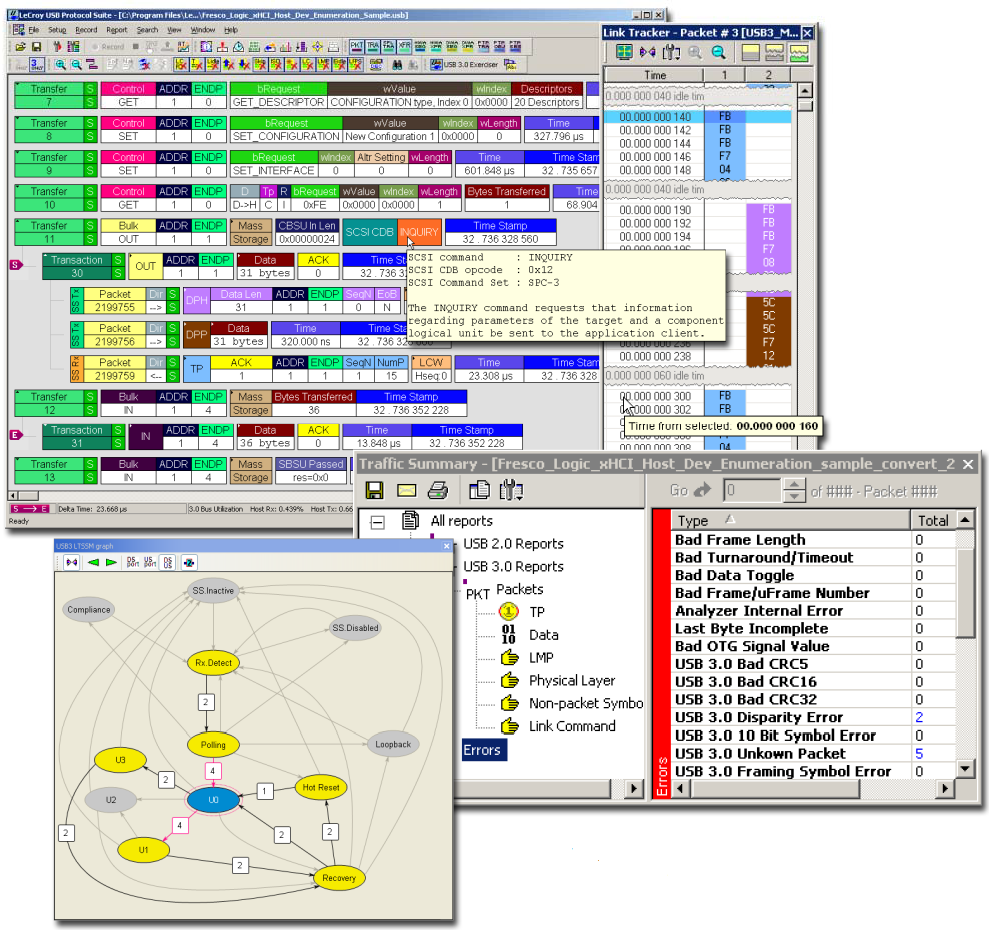Click the INQUIRY SCSI CDB field

(419, 232)
